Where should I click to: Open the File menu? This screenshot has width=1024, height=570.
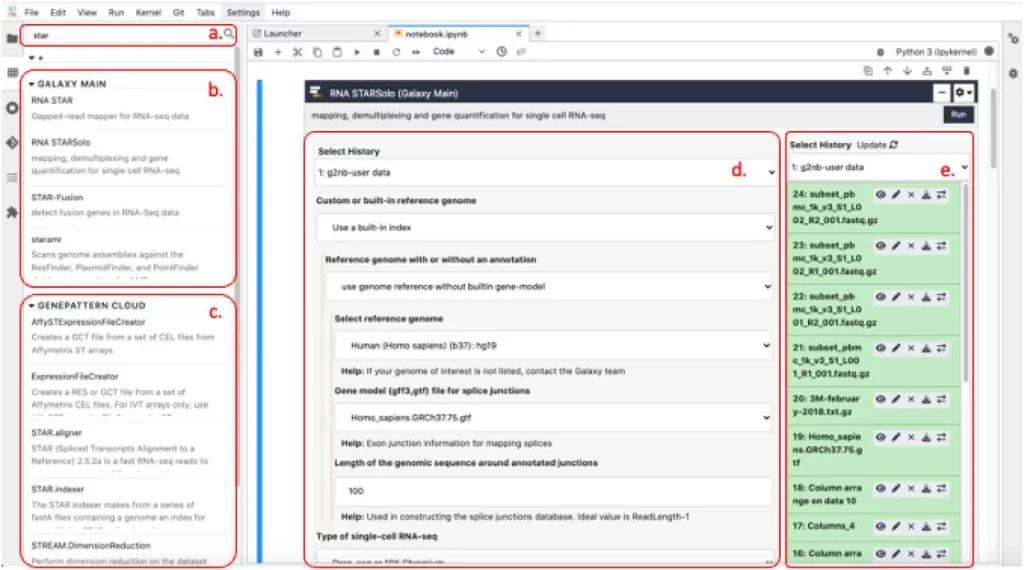(x=31, y=12)
